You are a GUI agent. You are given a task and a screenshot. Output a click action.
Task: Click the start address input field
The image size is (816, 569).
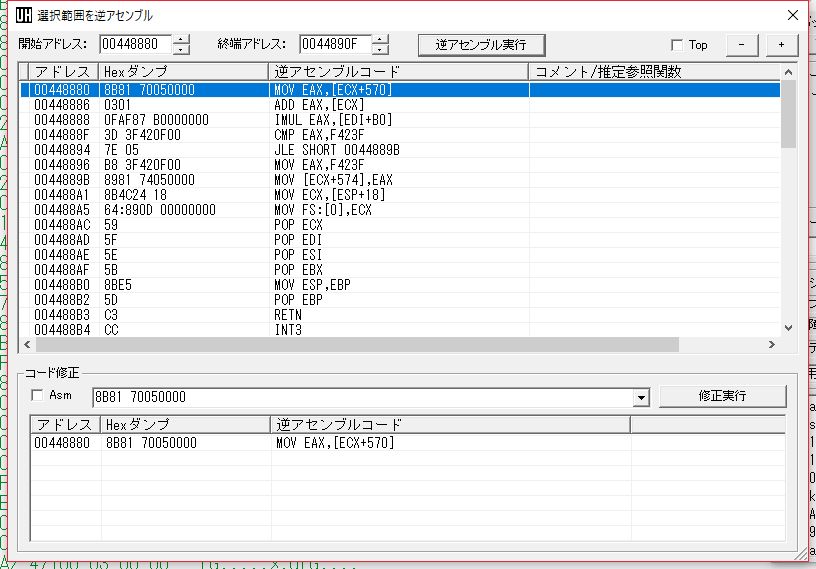click(135, 44)
